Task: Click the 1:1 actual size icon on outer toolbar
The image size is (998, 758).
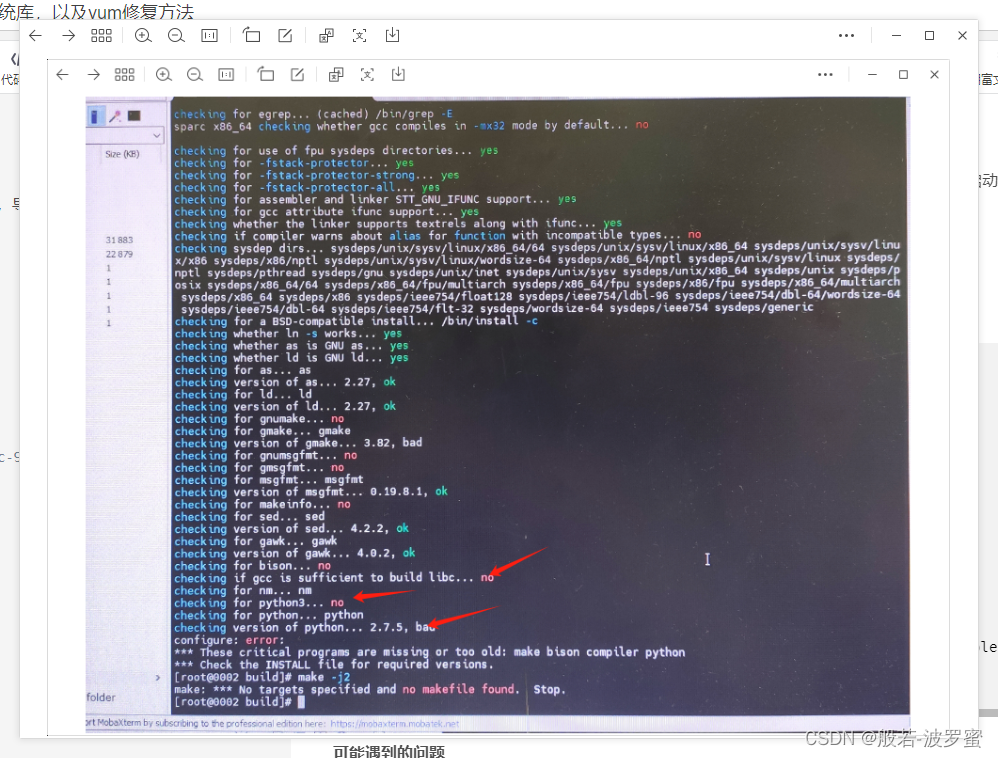Action: [209, 35]
